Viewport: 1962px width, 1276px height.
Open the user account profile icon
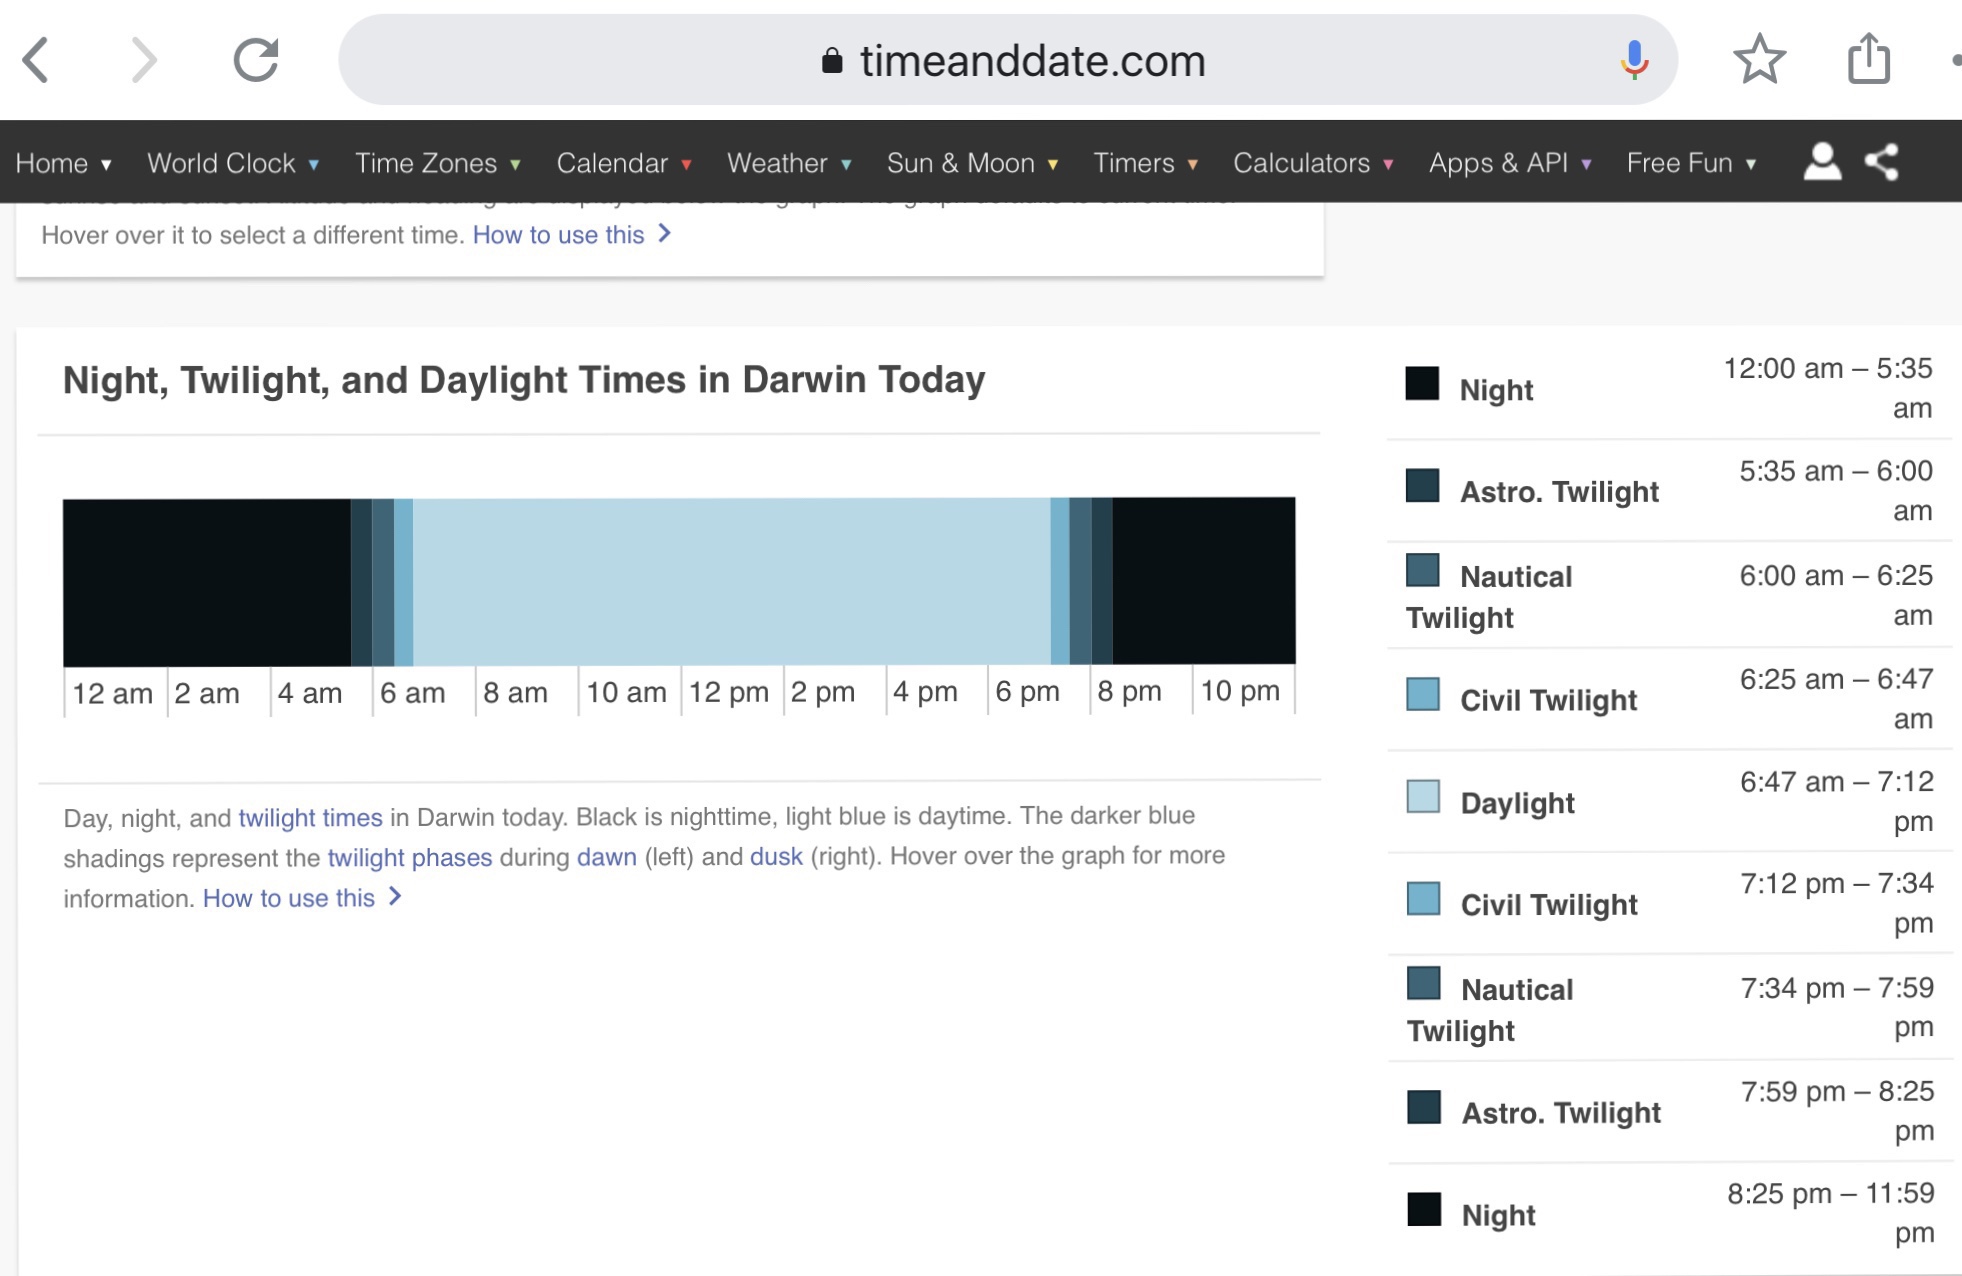1822,162
